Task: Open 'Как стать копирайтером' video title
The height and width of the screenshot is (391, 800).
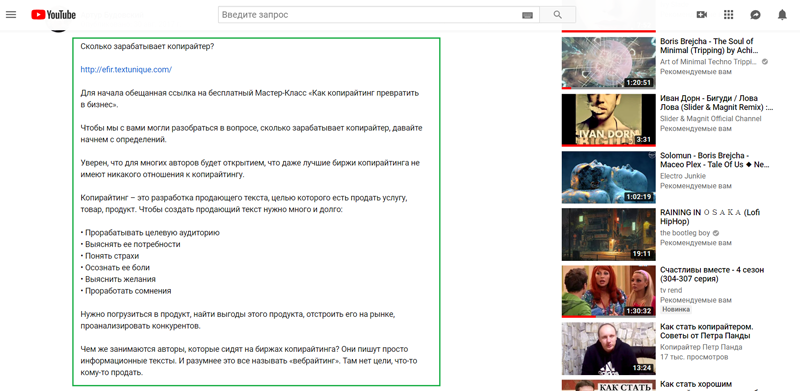Action: tap(707, 331)
